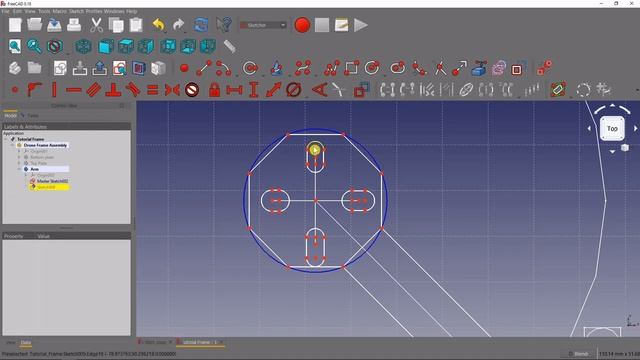Image resolution: width=640 pixels, height=360 pixels.
Task: Apply the symmetric constraint
Action: point(172,89)
